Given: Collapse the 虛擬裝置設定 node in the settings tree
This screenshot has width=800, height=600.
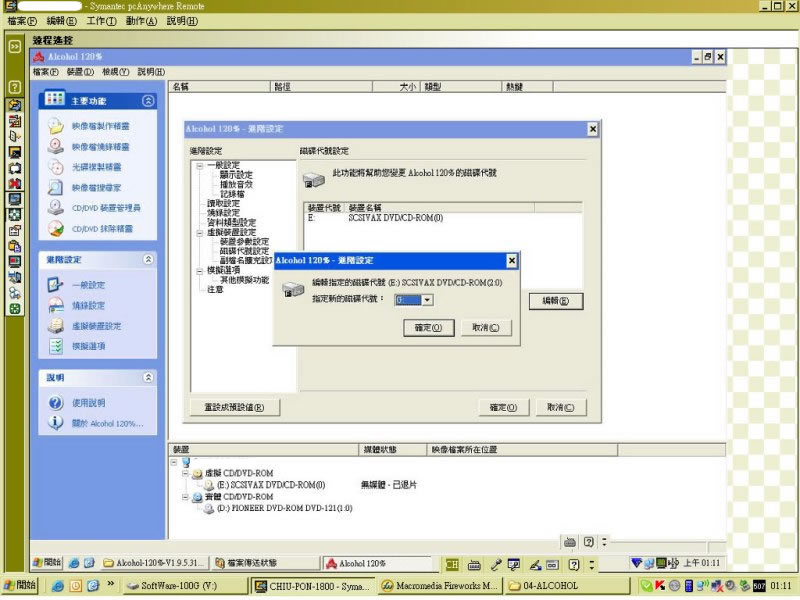Looking at the screenshot, I should 200,233.
